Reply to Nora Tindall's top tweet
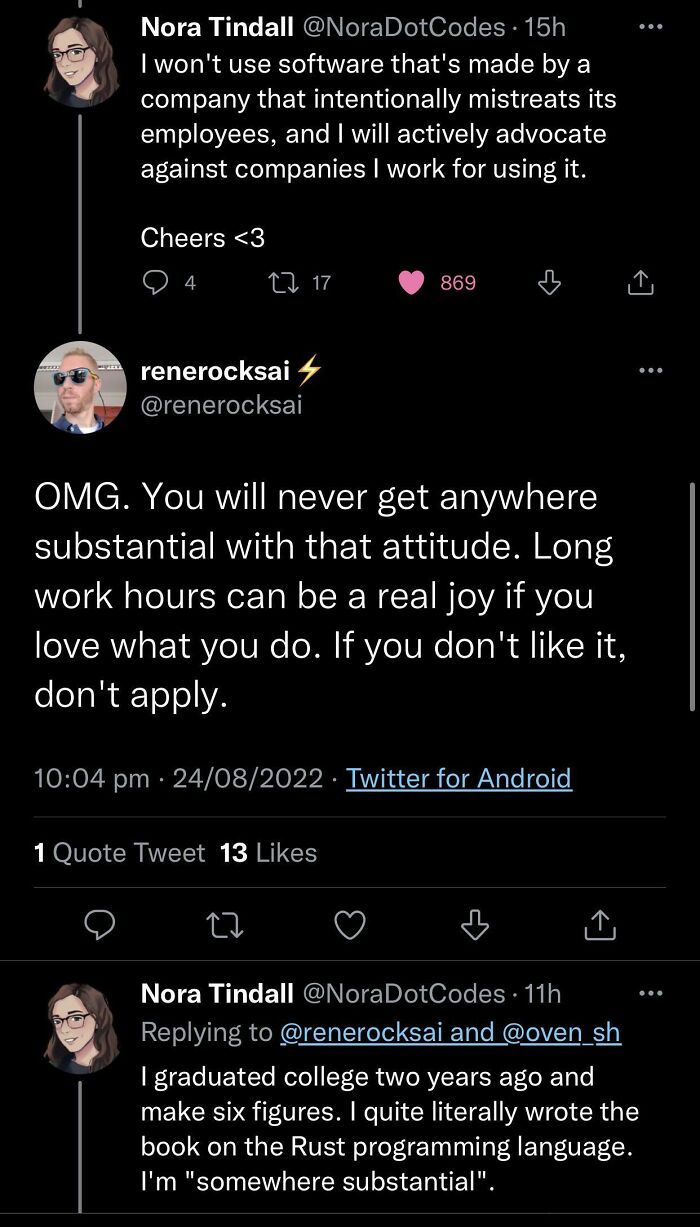Viewport: 700px width, 1227px height. tap(155, 283)
